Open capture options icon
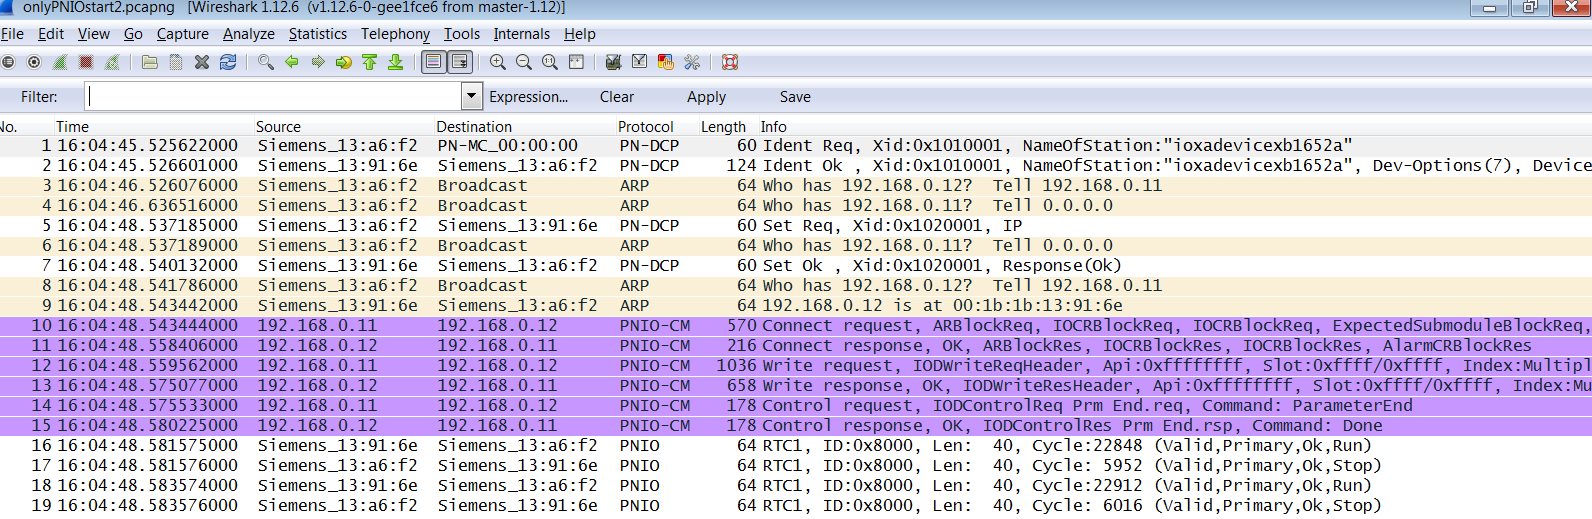Image resolution: width=1592 pixels, height=519 pixels. [34, 62]
